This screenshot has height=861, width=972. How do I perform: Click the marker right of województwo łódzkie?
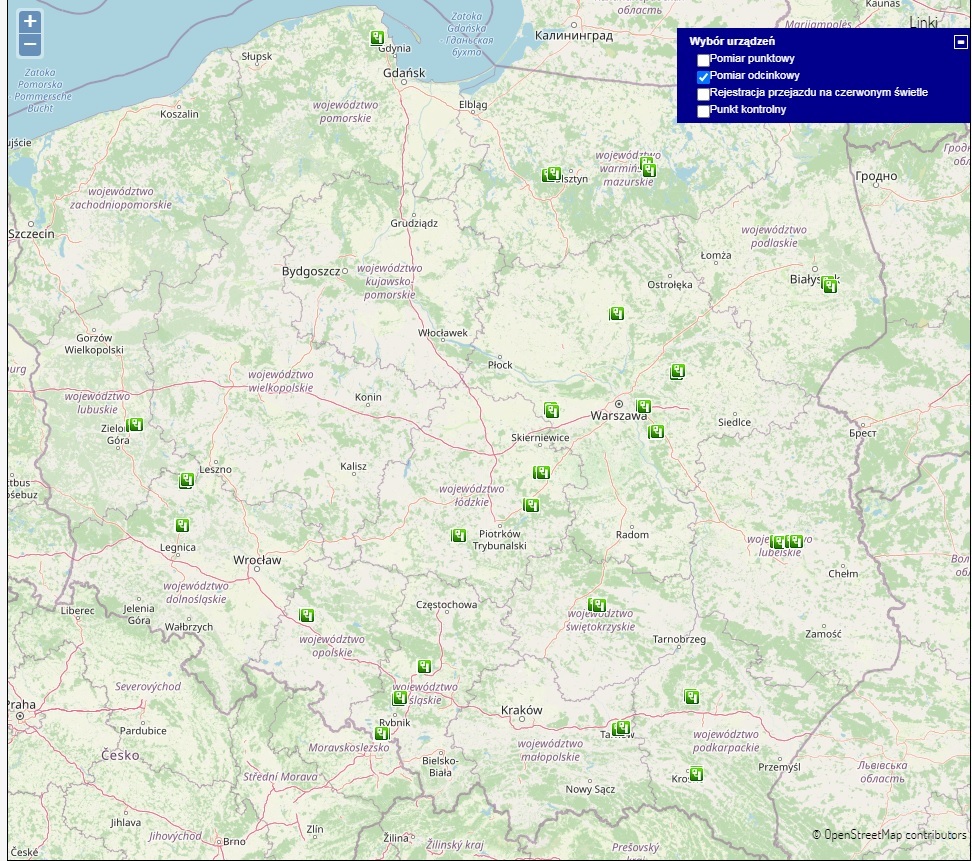(x=531, y=505)
